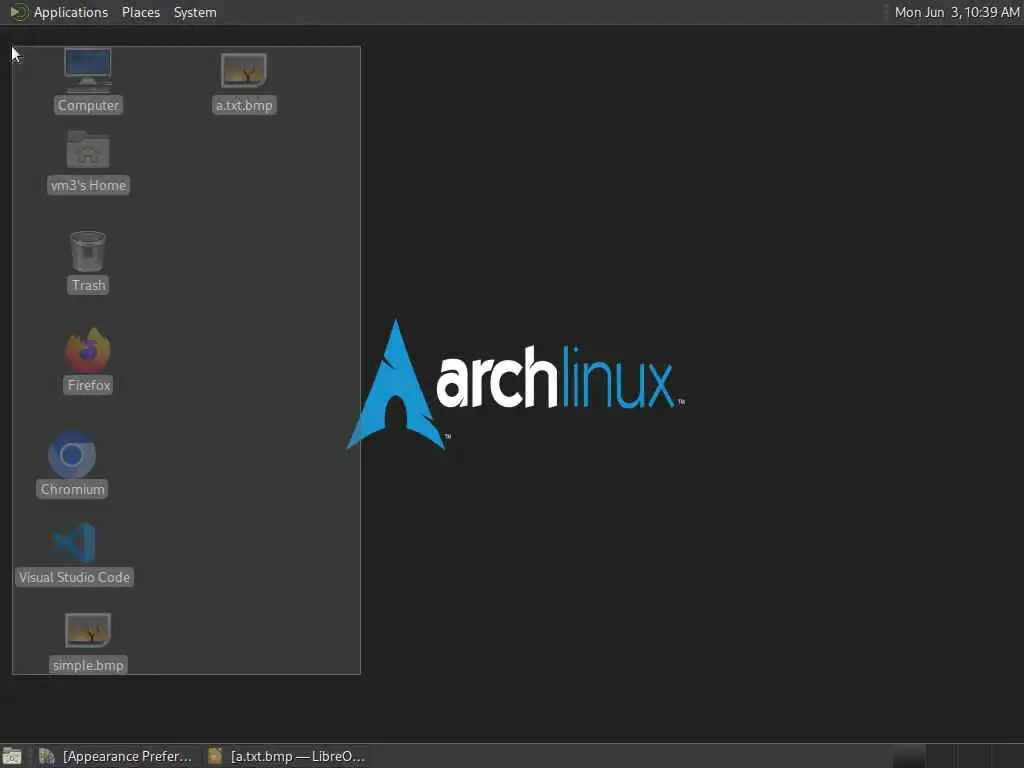Click the Computer icon label text
This screenshot has width=1024, height=768.
pyautogui.click(x=88, y=105)
